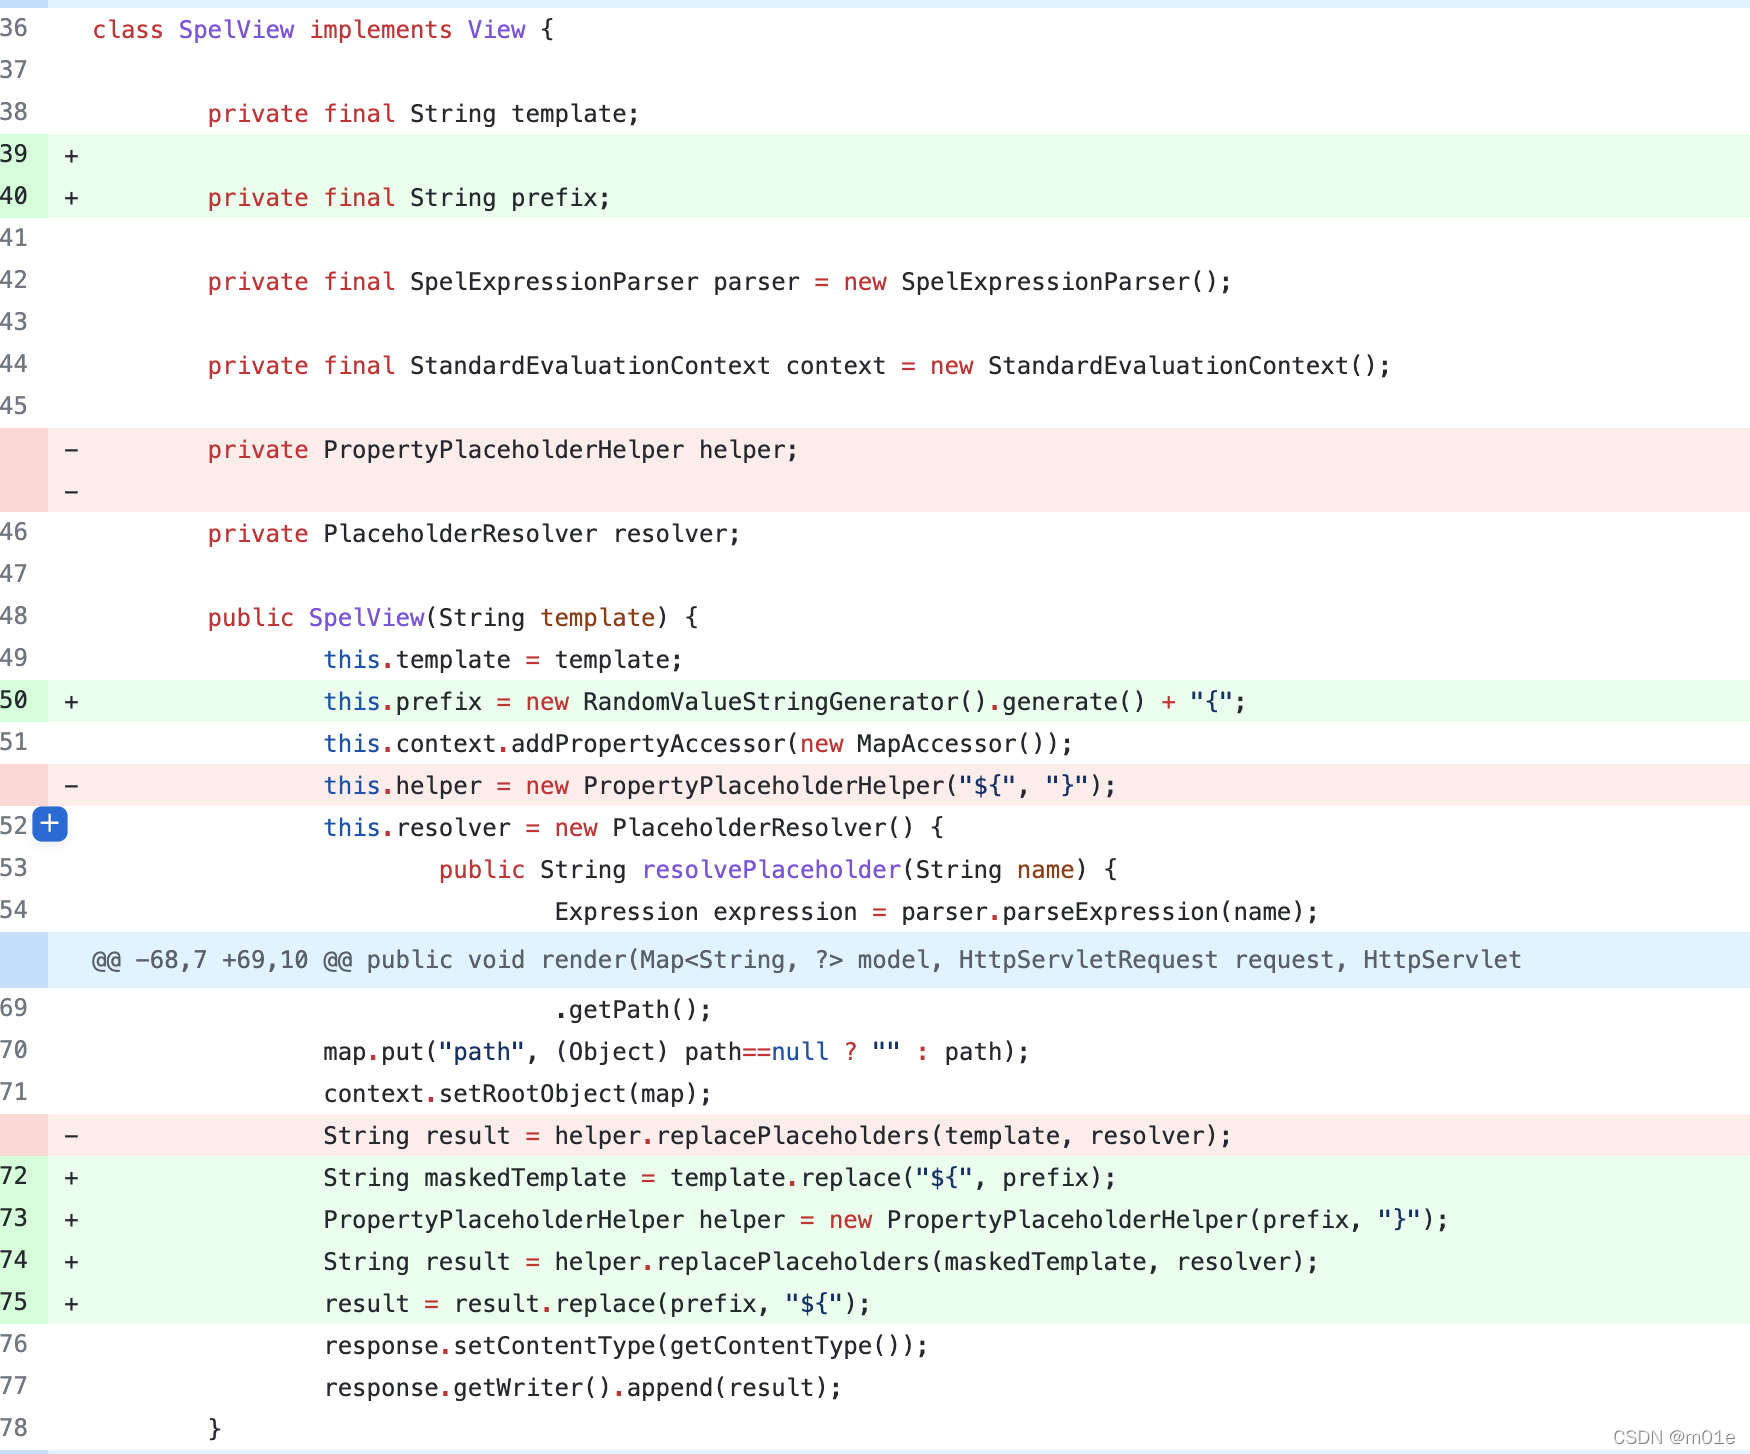This screenshot has width=1750, height=1454.
Task: Click added line number 72
Action: click(14, 1176)
